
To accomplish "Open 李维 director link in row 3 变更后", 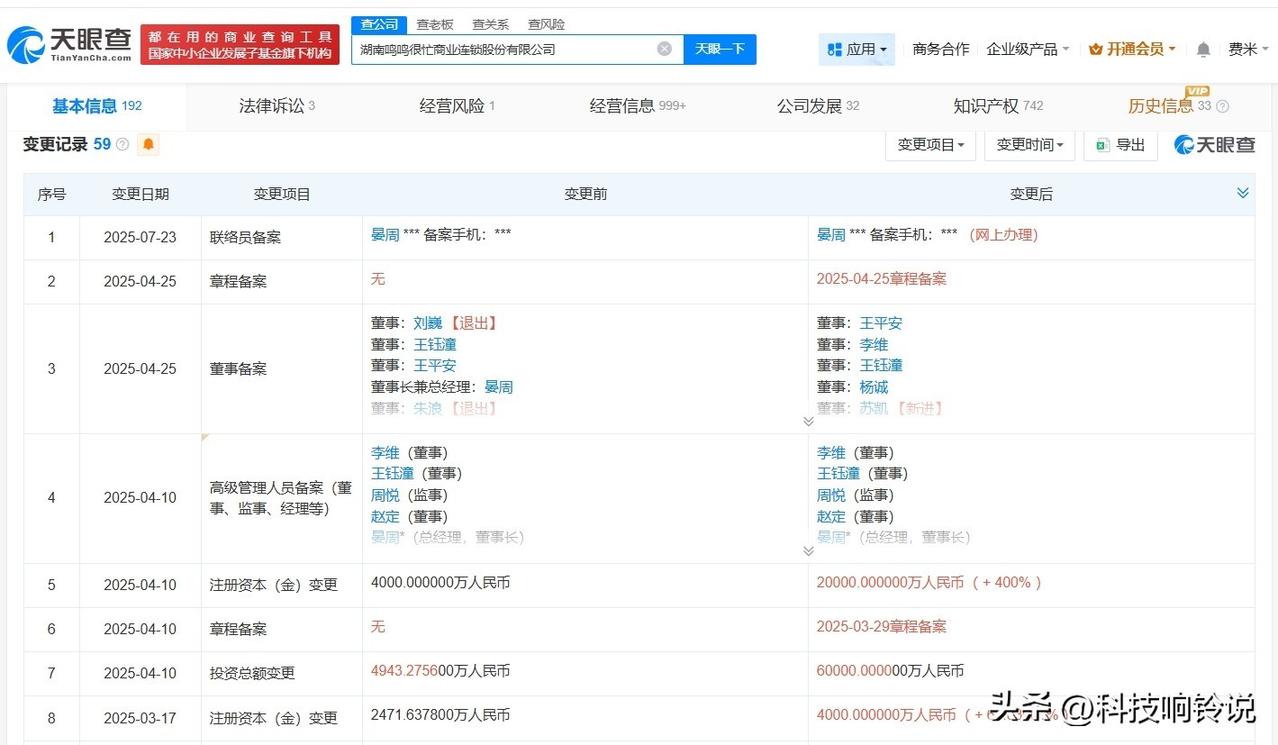I will coord(874,344).
